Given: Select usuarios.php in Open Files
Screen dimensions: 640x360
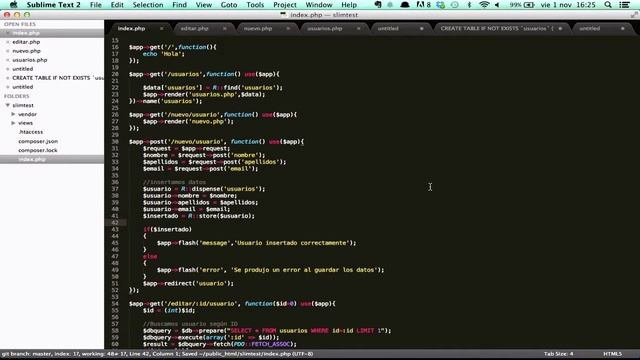Looking at the screenshot, I should tap(30, 60).
